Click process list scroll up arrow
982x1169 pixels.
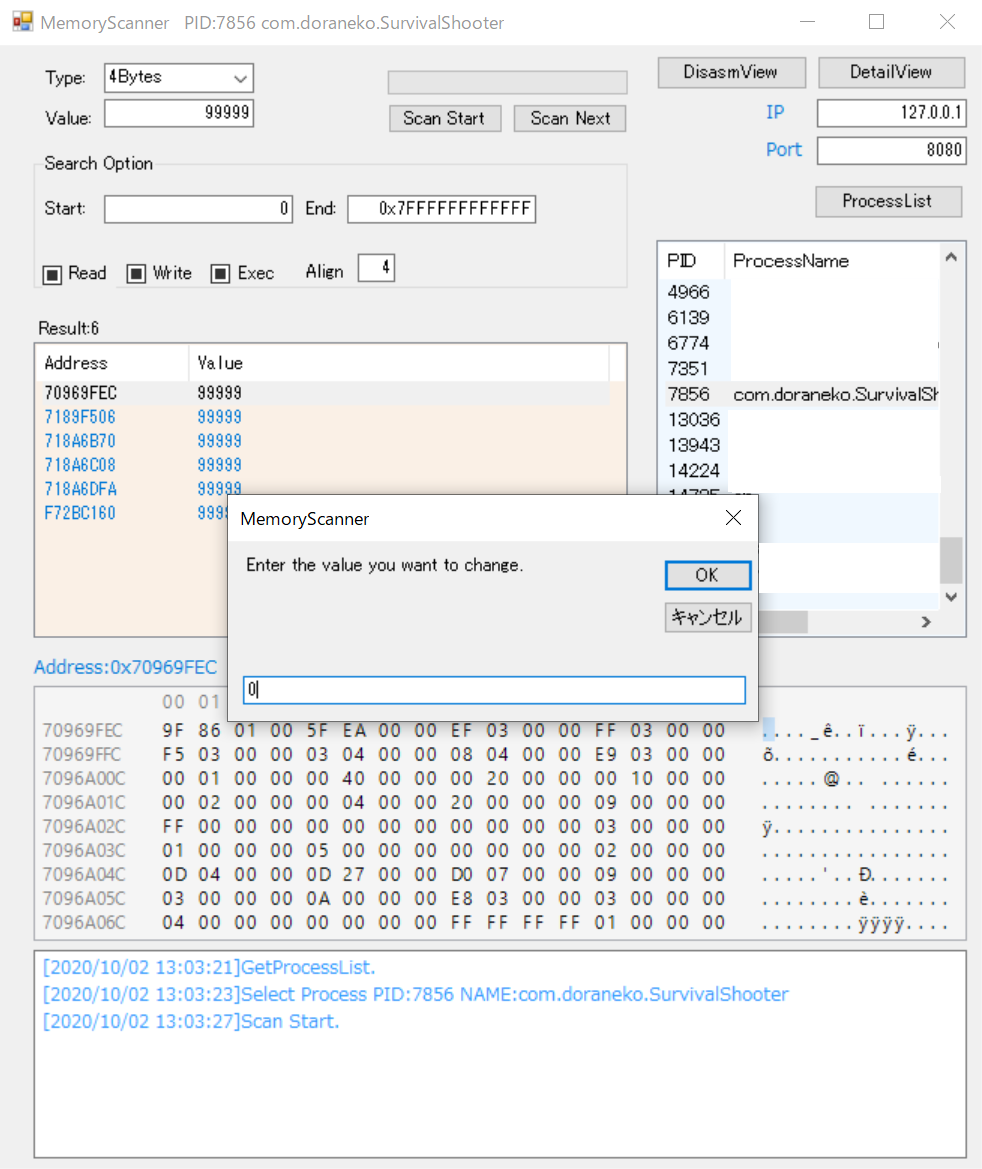point(951,257)
